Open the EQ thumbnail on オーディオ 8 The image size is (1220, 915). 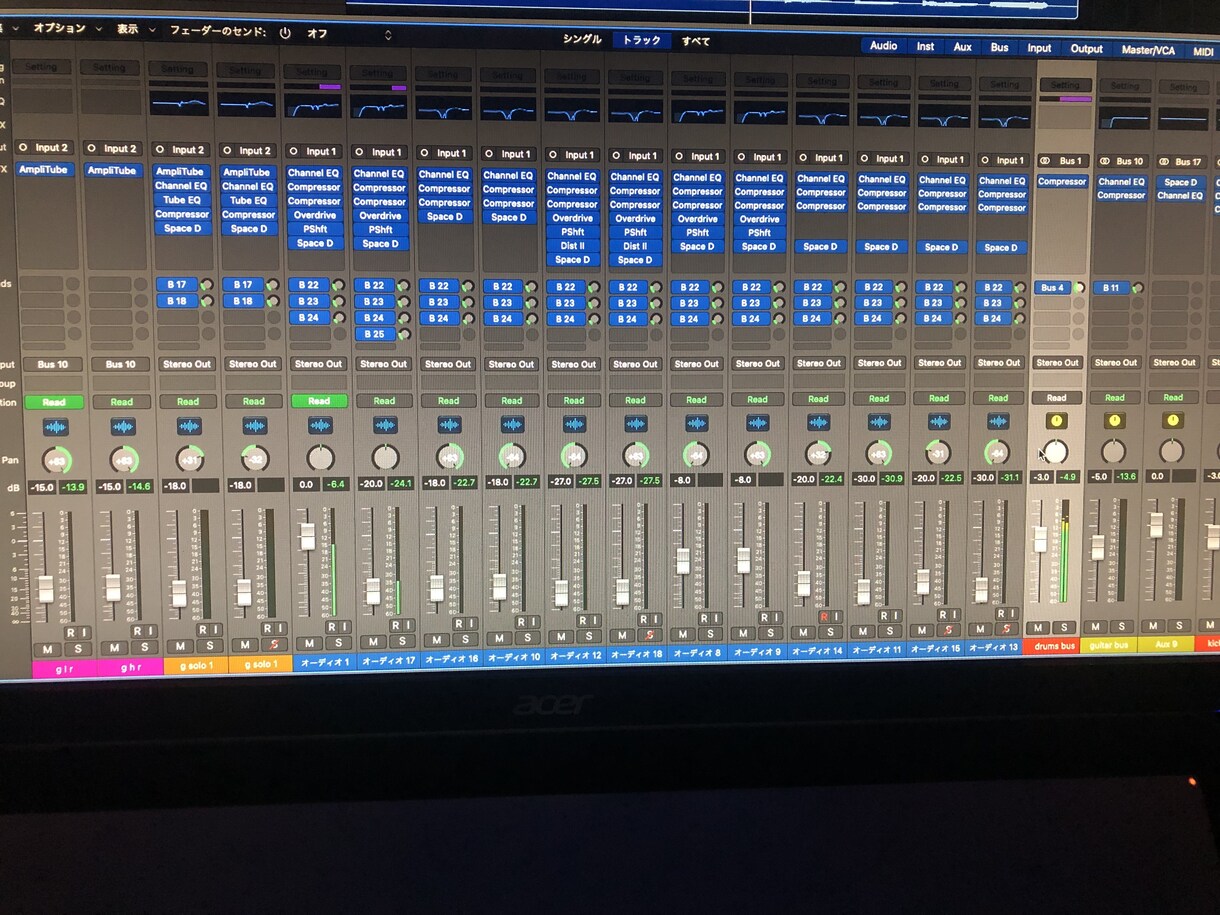(697, 110)
